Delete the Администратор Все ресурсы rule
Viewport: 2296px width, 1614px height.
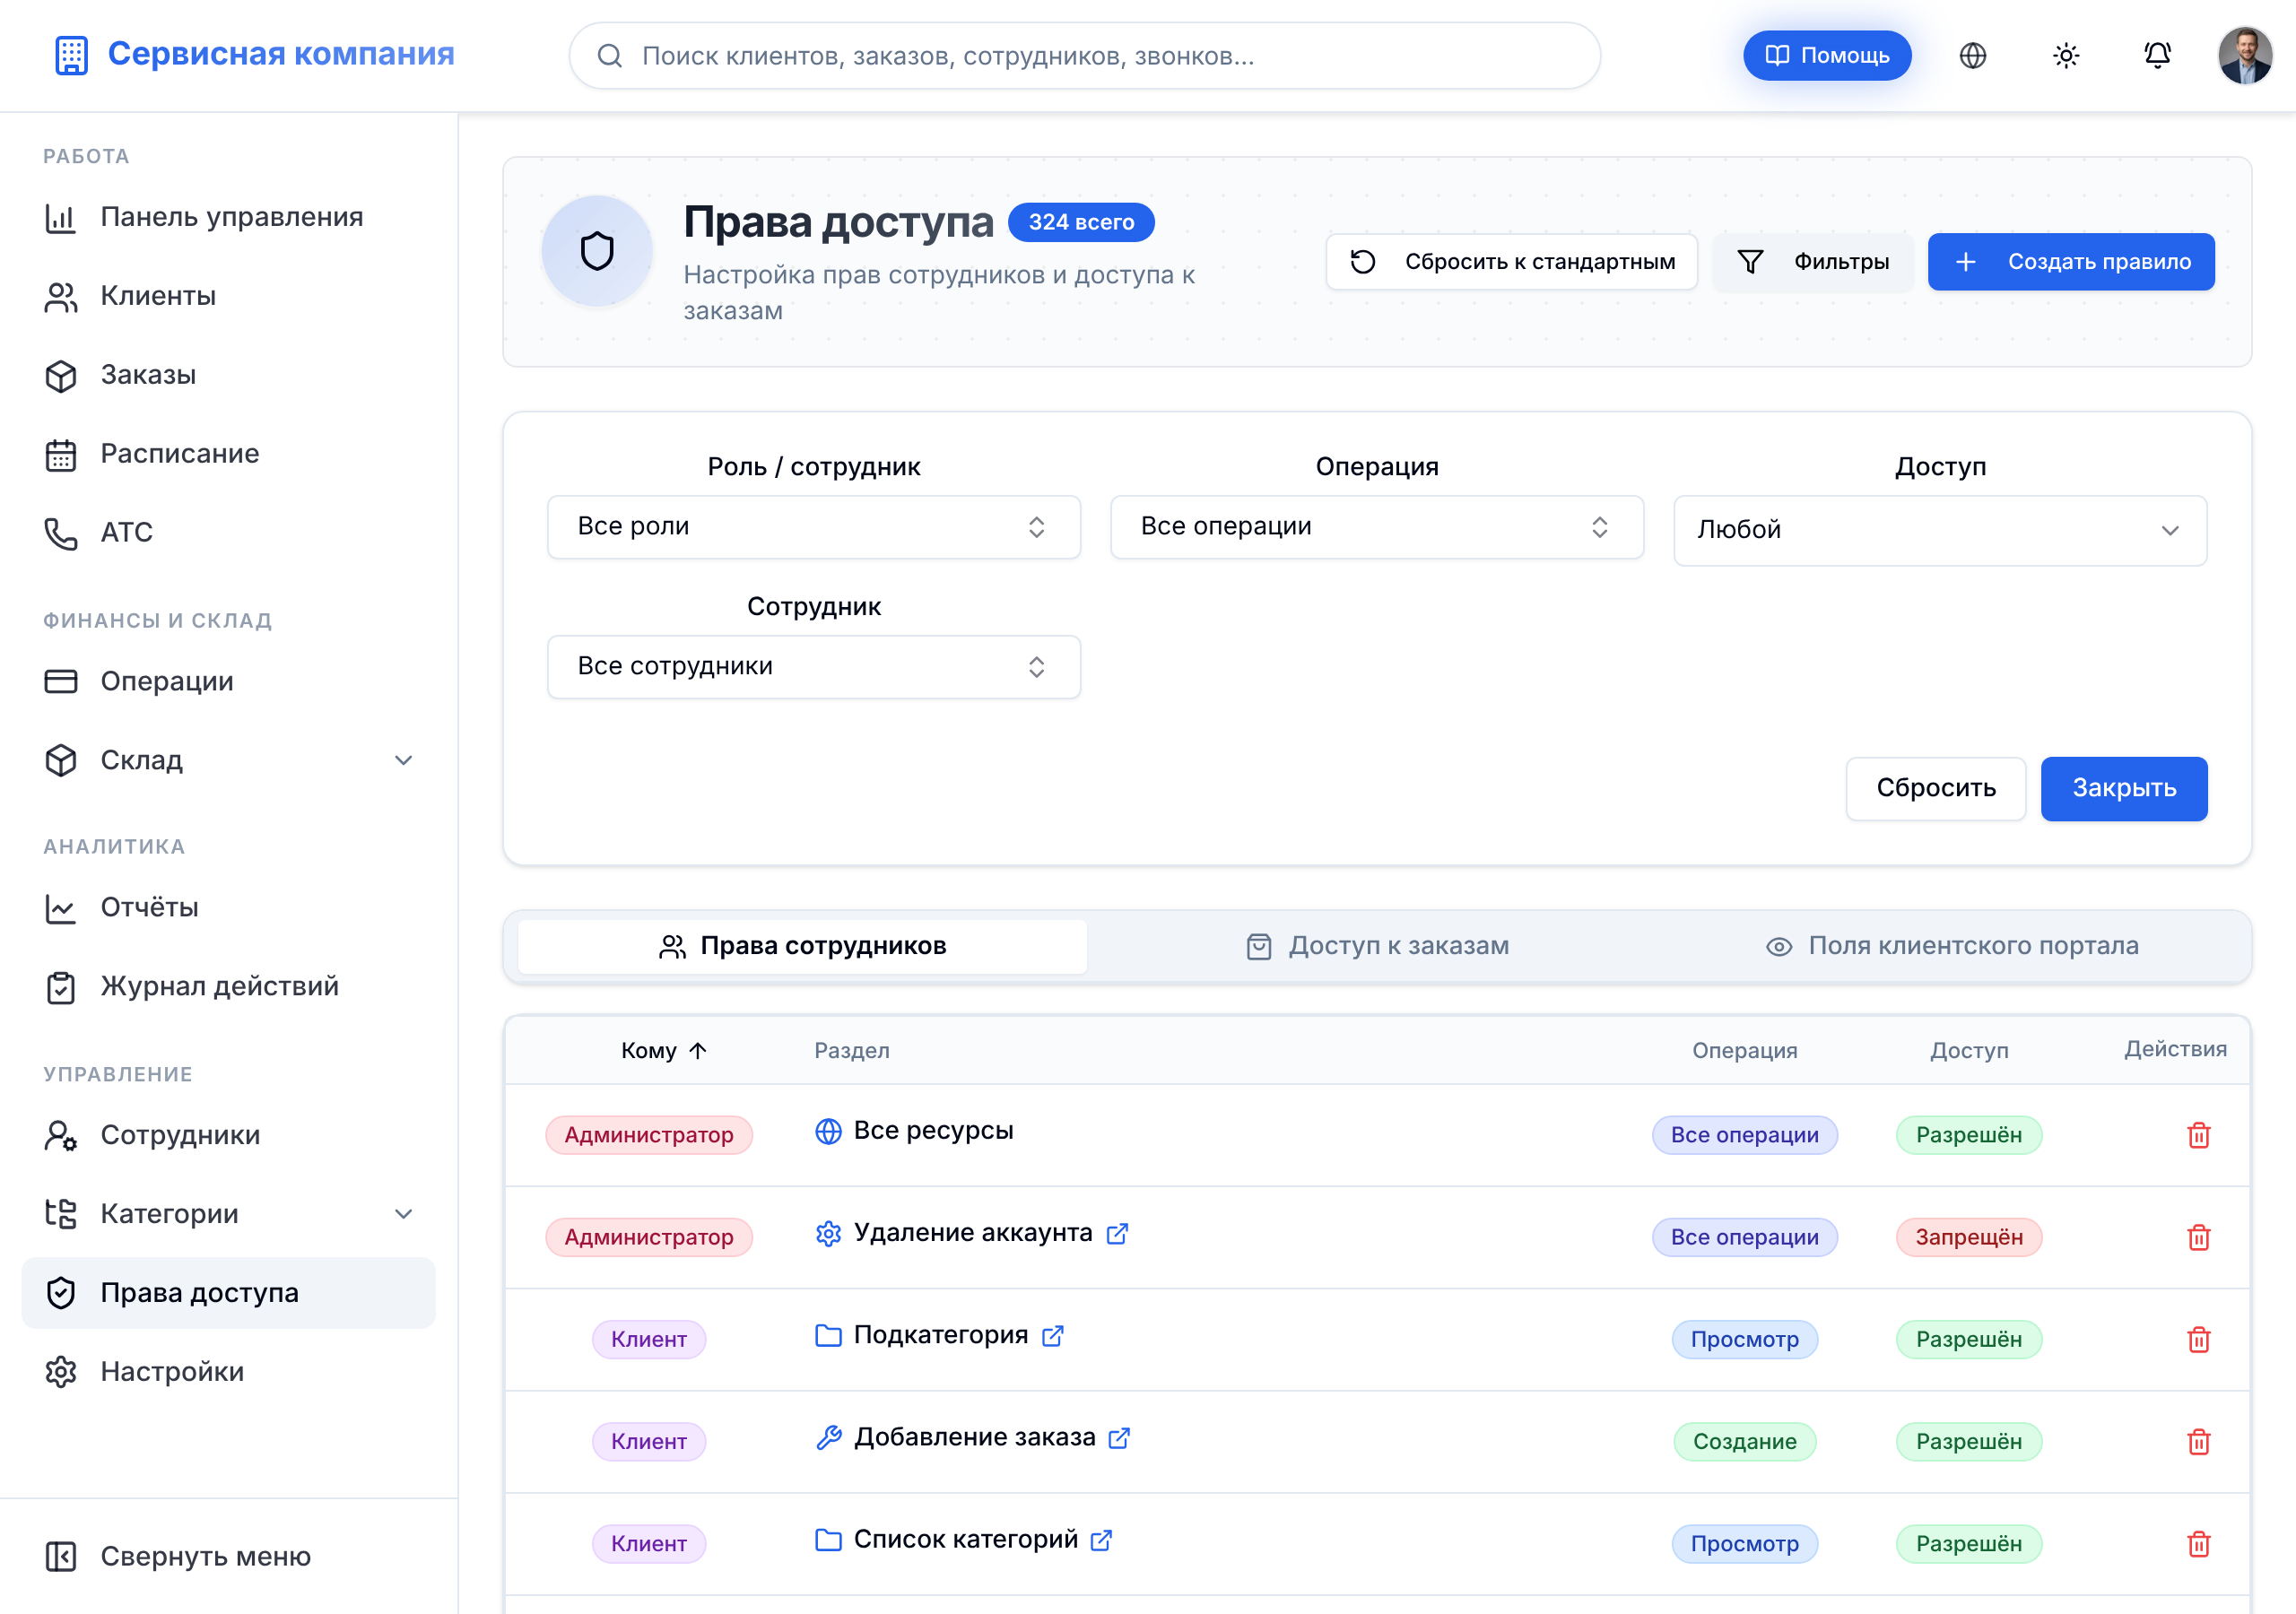click(2198, 1135)
